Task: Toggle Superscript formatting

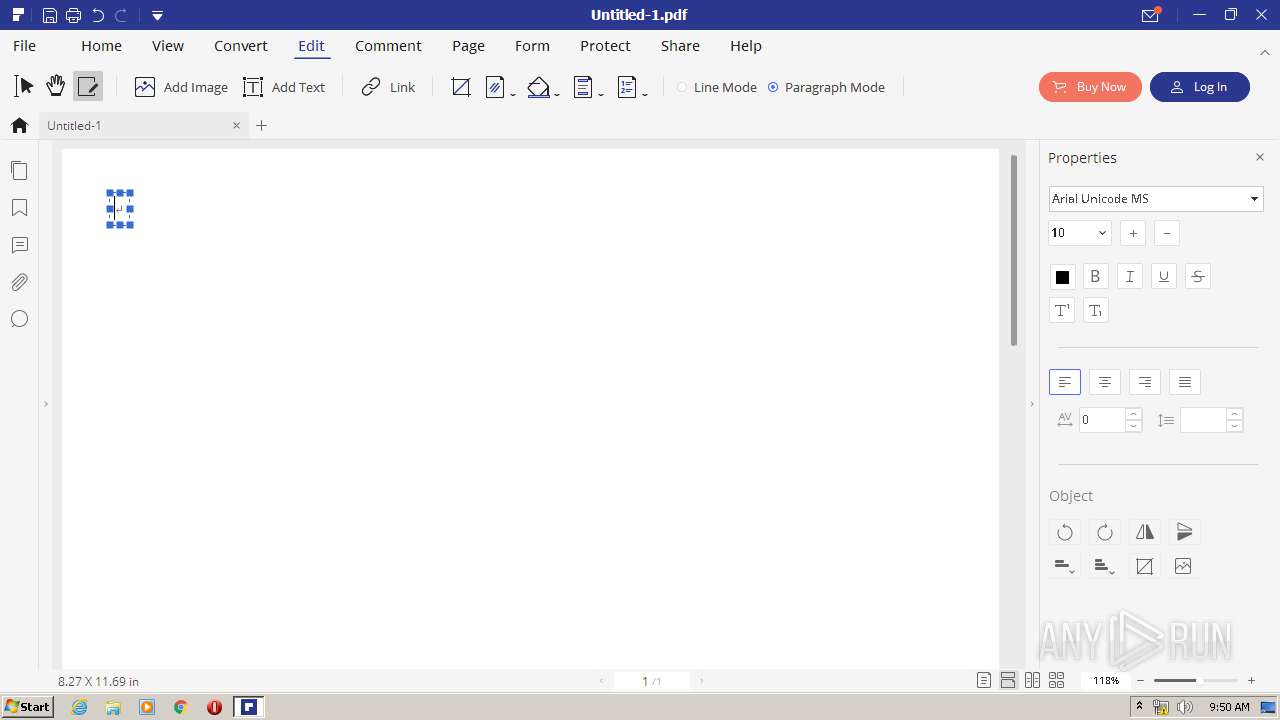Action: tap(1062, 311)
